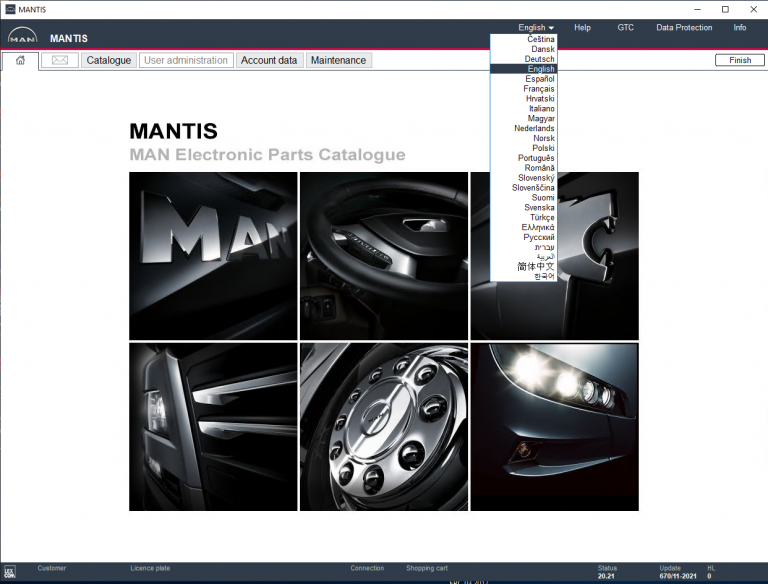Image resolution: width=768 pixels, height=584 pixels.
Task: Select Português language
Action: (524, 158)
